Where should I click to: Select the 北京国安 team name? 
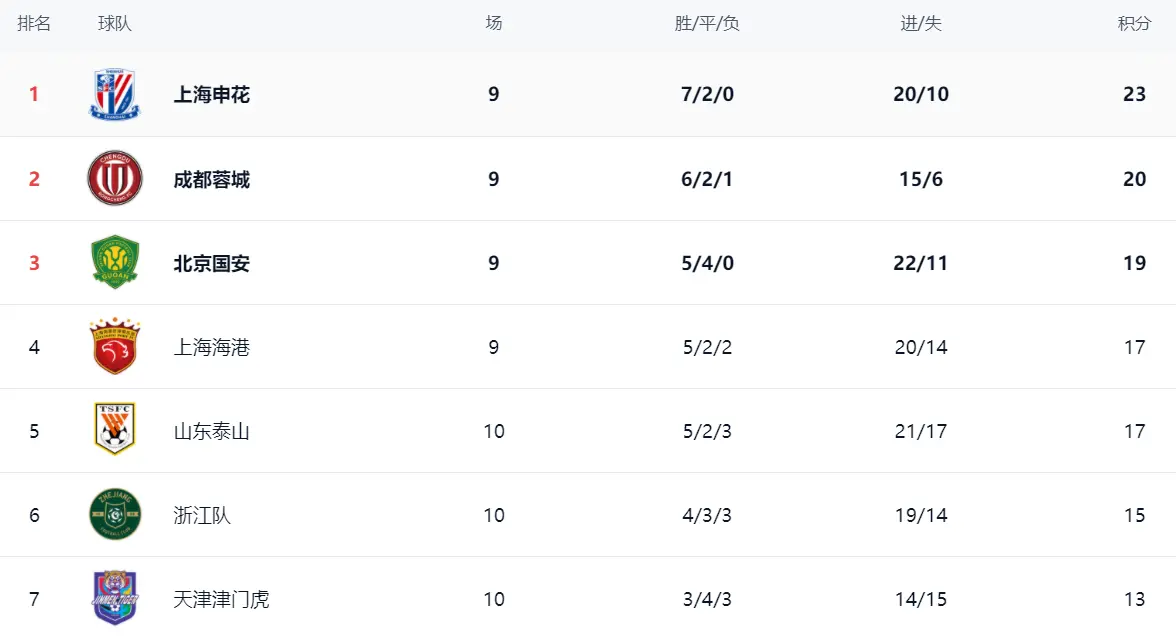(x=212, y=264)
